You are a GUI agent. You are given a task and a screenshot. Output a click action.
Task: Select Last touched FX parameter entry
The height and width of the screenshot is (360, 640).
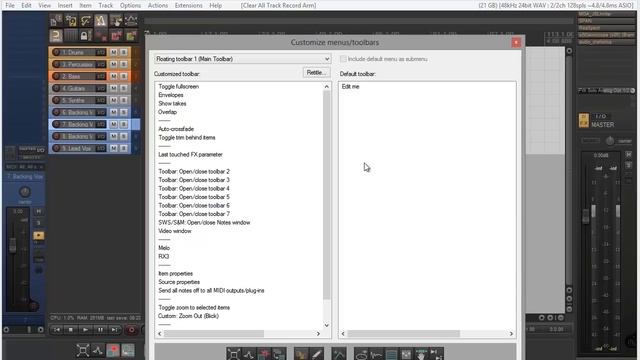coord(190,155)
